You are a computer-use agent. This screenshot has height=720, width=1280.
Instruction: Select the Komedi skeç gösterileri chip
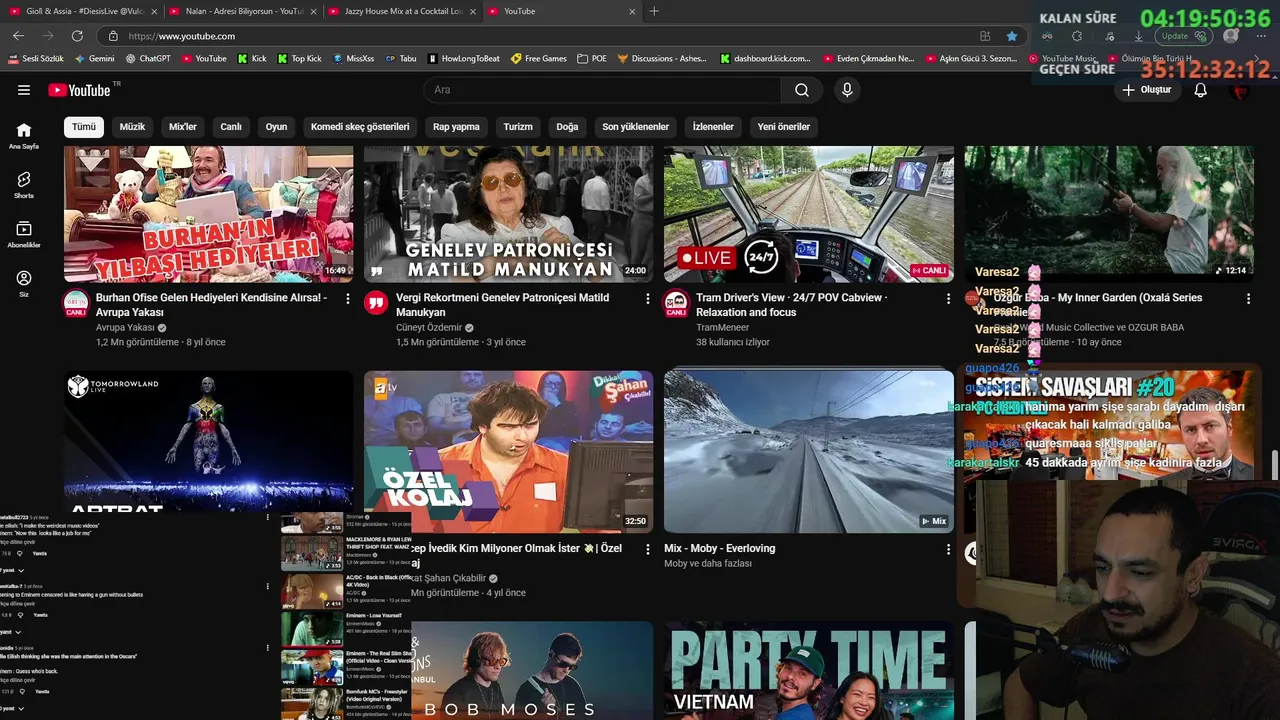[x=360, y=127]
